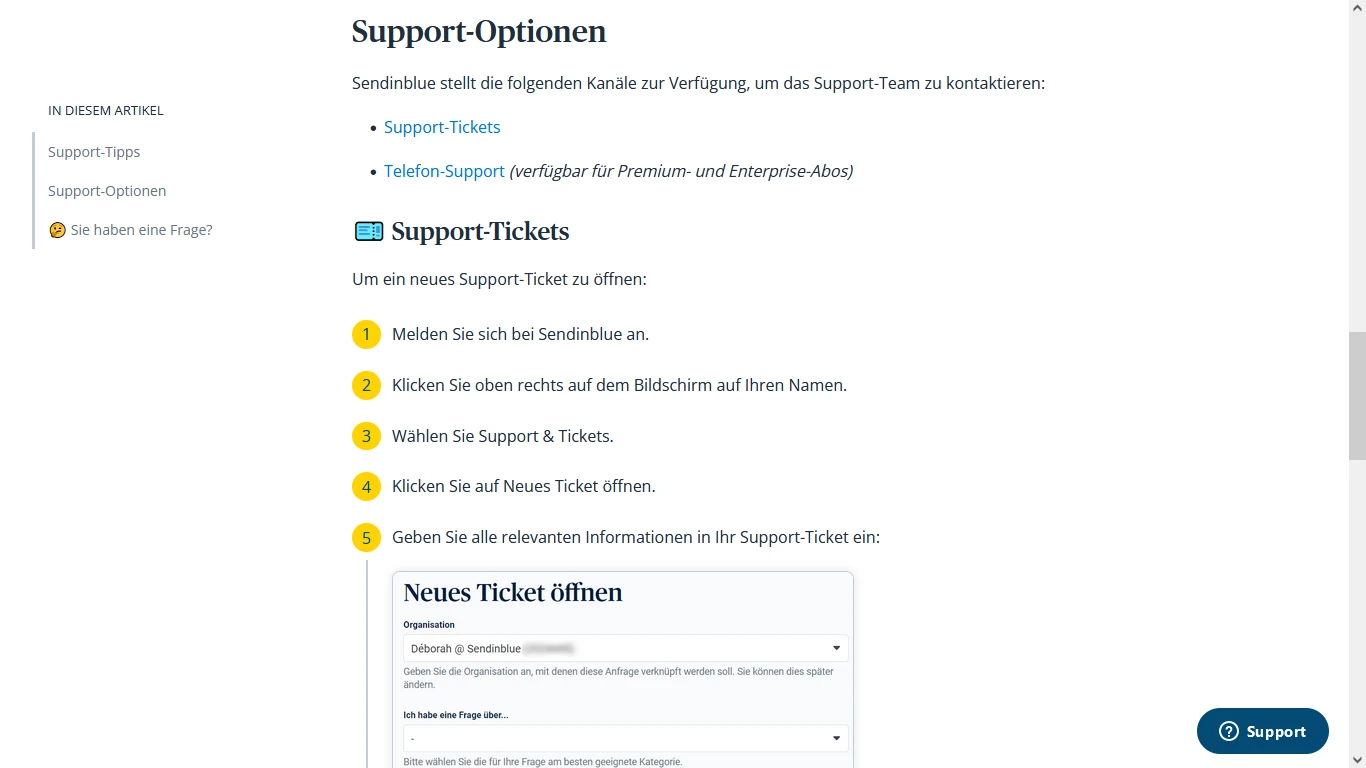Click the scrollbar down arrow
This screenshot has width=1366, height=768.
1357,759
